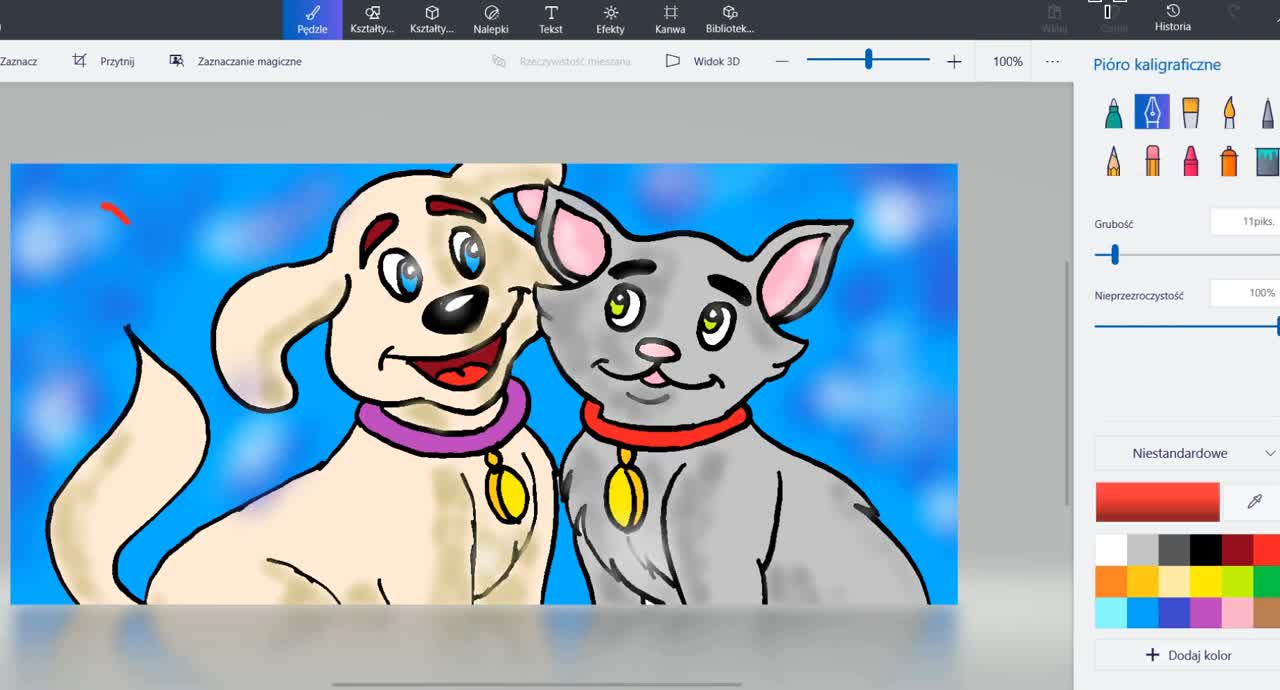Switch to Widok 3D
Image resolution: width=1280 pixels, height=690 pixels.
pyautogui.click(x=703, y=61)
